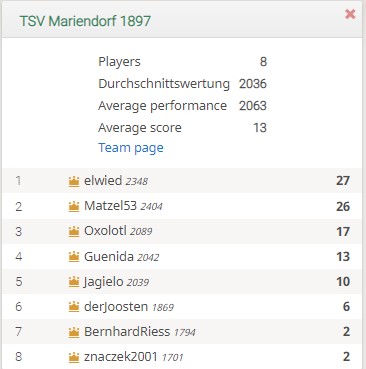The width and height of the screenshot is (366, 369).
Task: Open the Team page link
Action: point(131,148)
